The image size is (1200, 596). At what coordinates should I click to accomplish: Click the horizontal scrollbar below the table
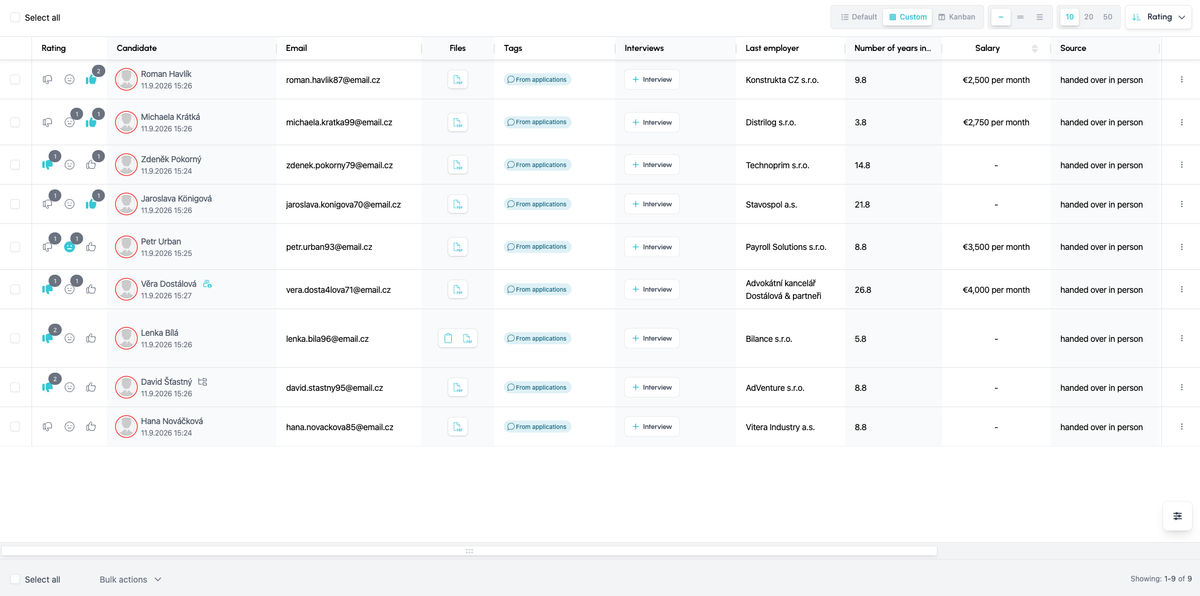tap(469, 551)
